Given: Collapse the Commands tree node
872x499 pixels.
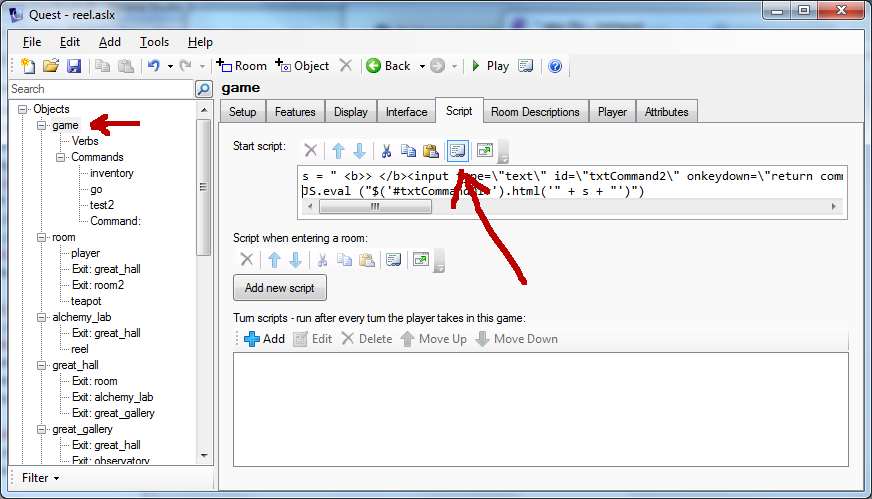Looking at the screenshot, I should coord(60,157).
